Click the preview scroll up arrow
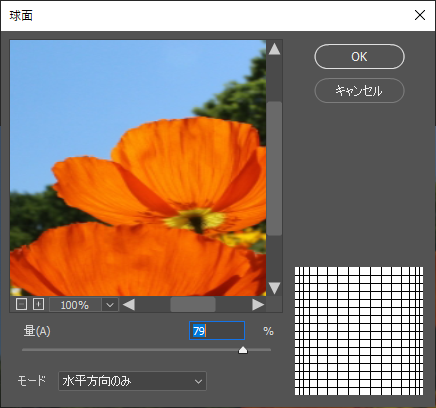 point(274,49)
